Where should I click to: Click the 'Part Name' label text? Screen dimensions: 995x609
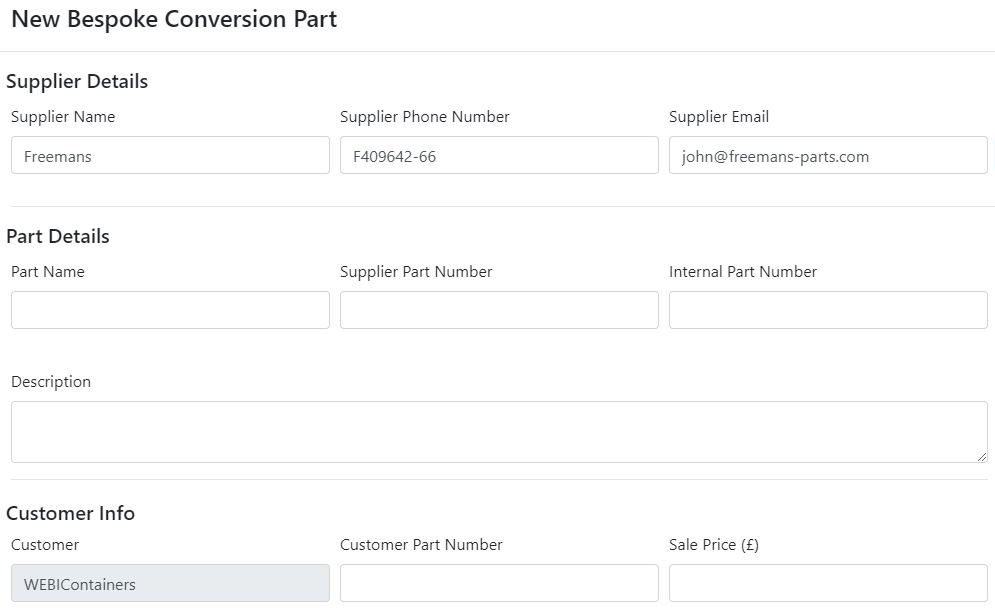48,272
